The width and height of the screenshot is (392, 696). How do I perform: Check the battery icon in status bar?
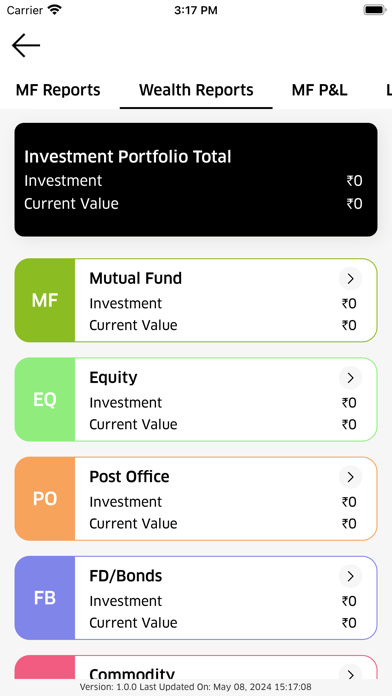point(375,10)
